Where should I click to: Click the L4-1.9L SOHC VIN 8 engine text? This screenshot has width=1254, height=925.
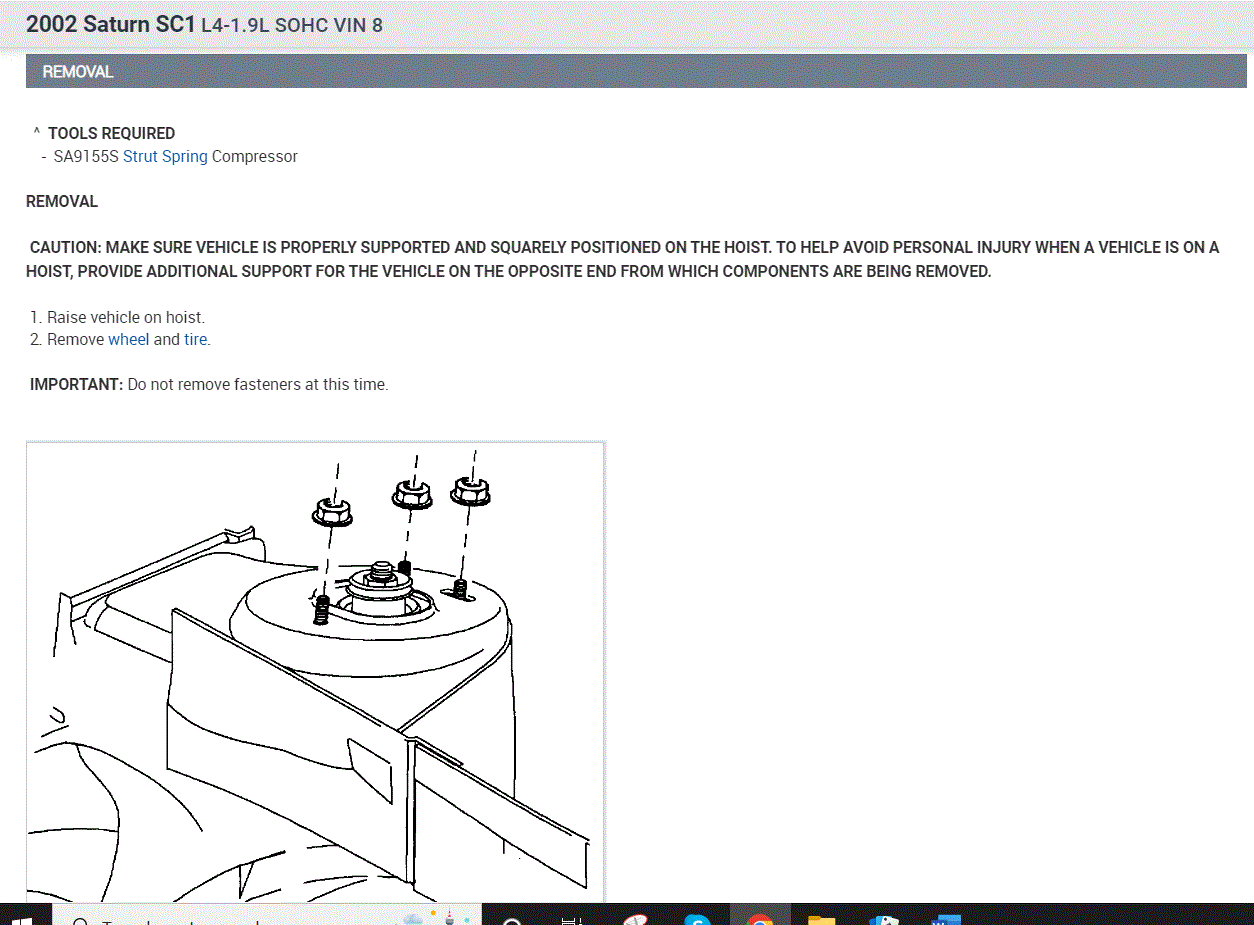[292, 25]
